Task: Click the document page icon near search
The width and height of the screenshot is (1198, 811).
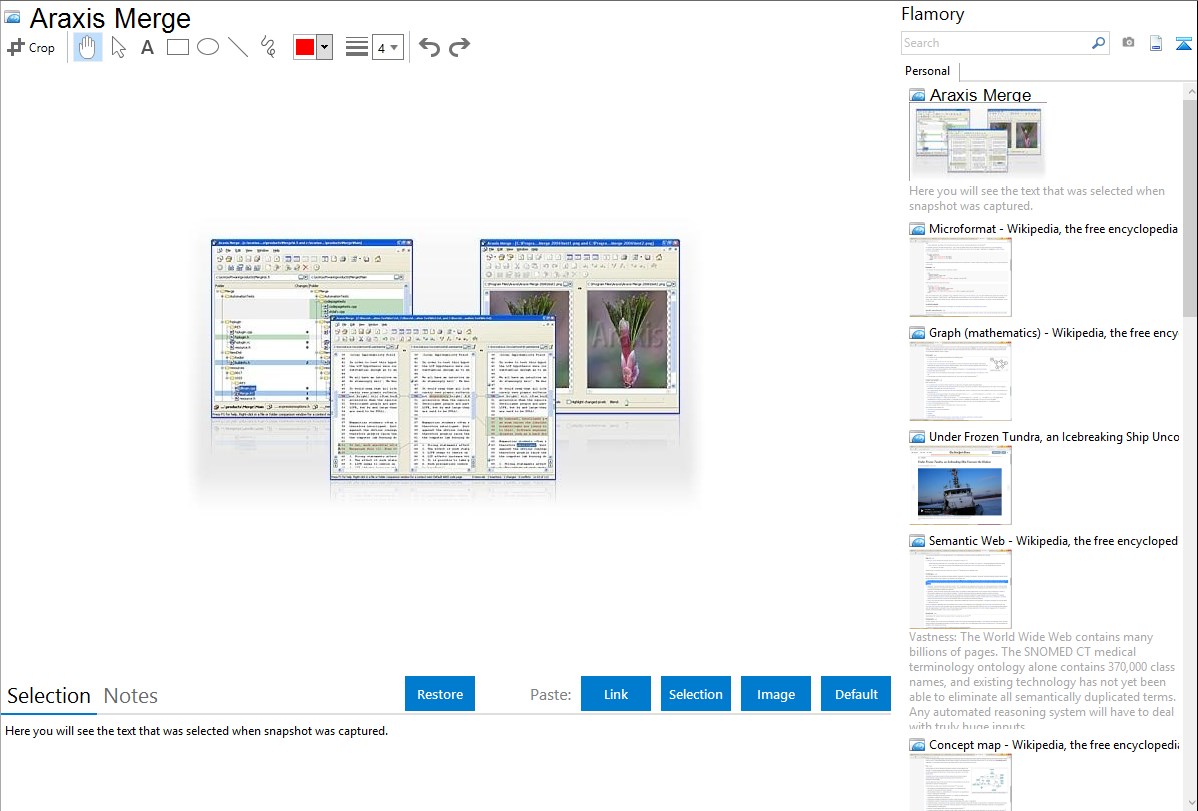Action: point(1156,43)
